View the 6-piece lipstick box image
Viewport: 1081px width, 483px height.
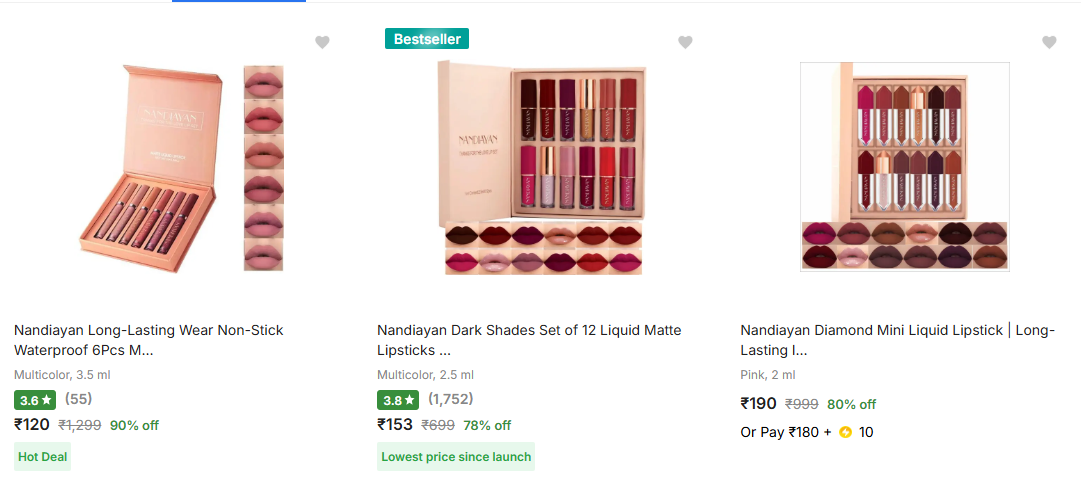[x=180, y=168]
